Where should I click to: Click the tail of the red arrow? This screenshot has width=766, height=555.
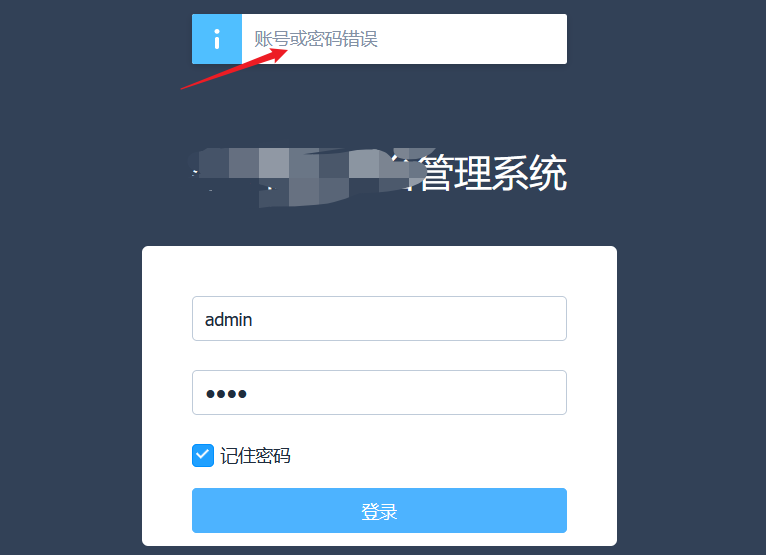184,88
